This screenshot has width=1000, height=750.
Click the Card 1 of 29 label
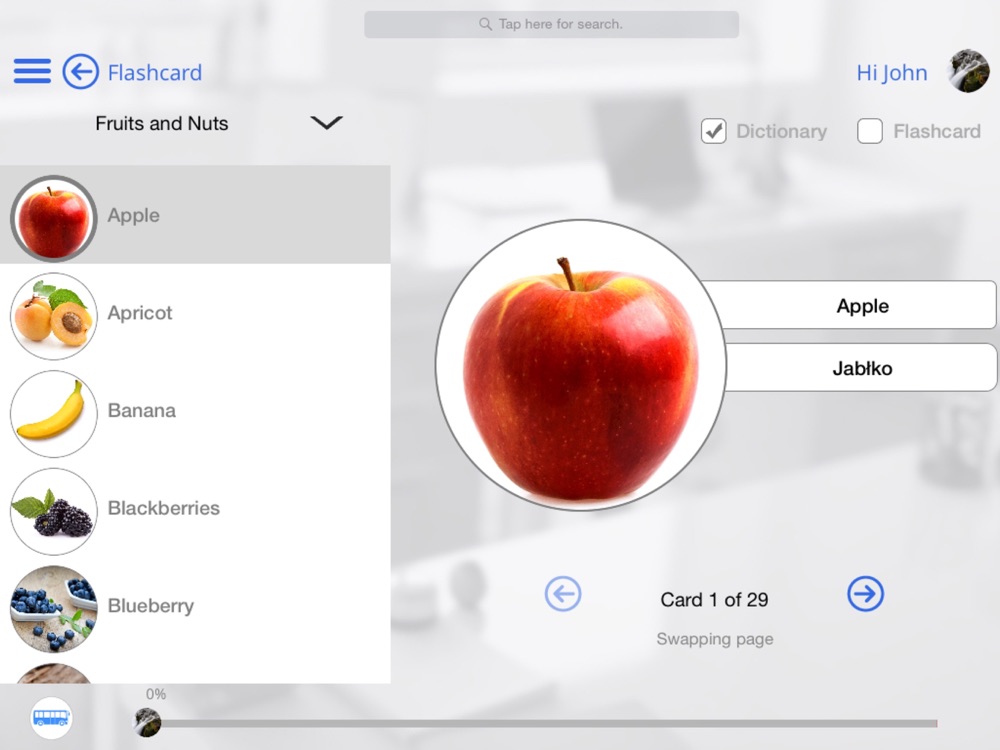coord(714,599)
